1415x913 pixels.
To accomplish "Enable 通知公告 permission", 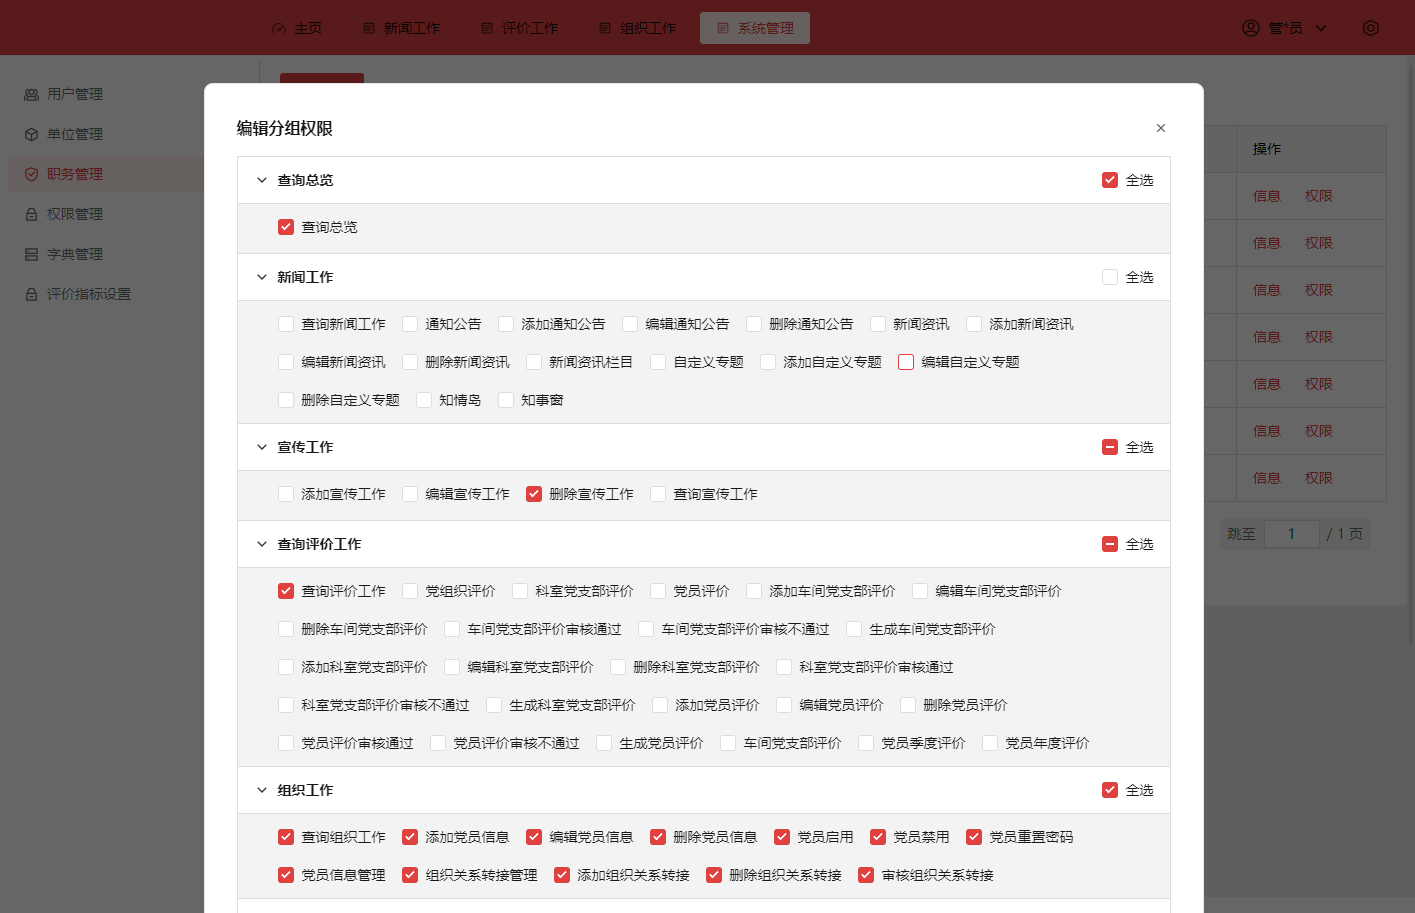I will (410, 324).
